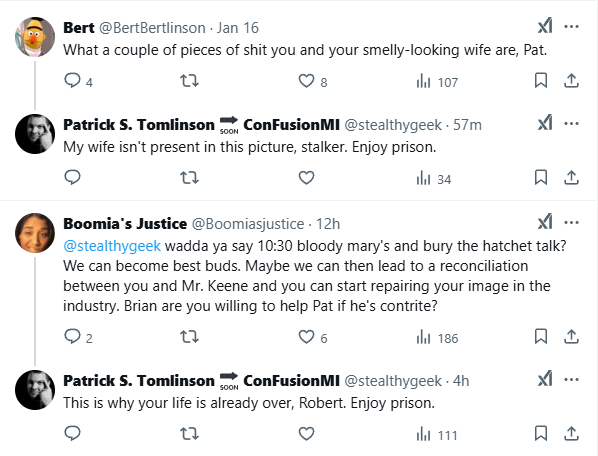The height and width of the screenshot is (456, 598).
Task: Open more menu on Patrick's 57m tweet
Action: pos(571,124)
